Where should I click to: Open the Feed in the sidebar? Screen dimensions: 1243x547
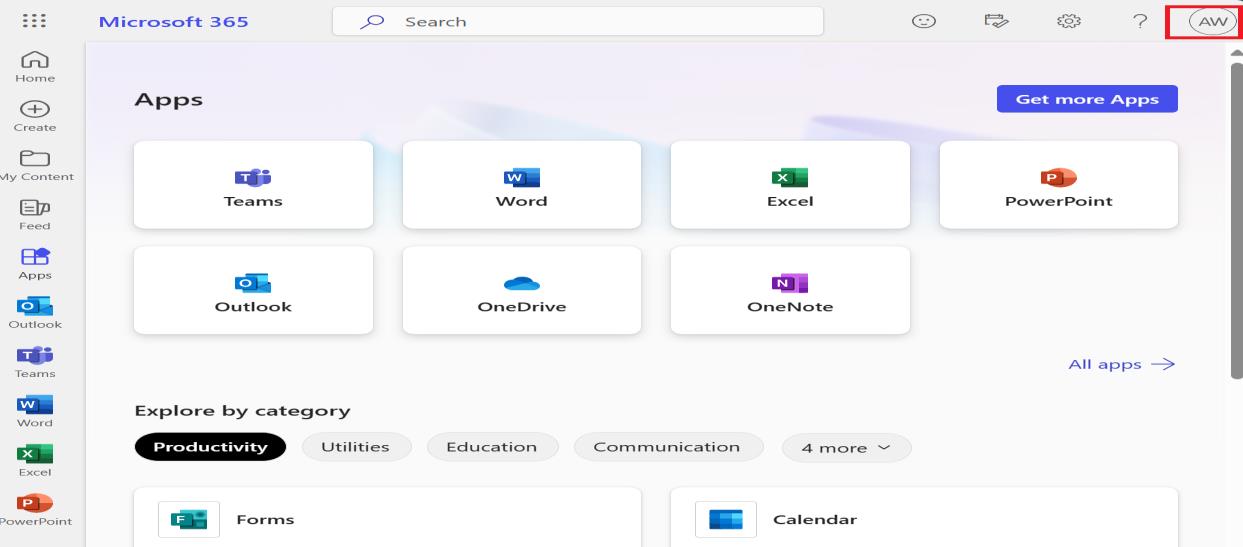[33, 214]
